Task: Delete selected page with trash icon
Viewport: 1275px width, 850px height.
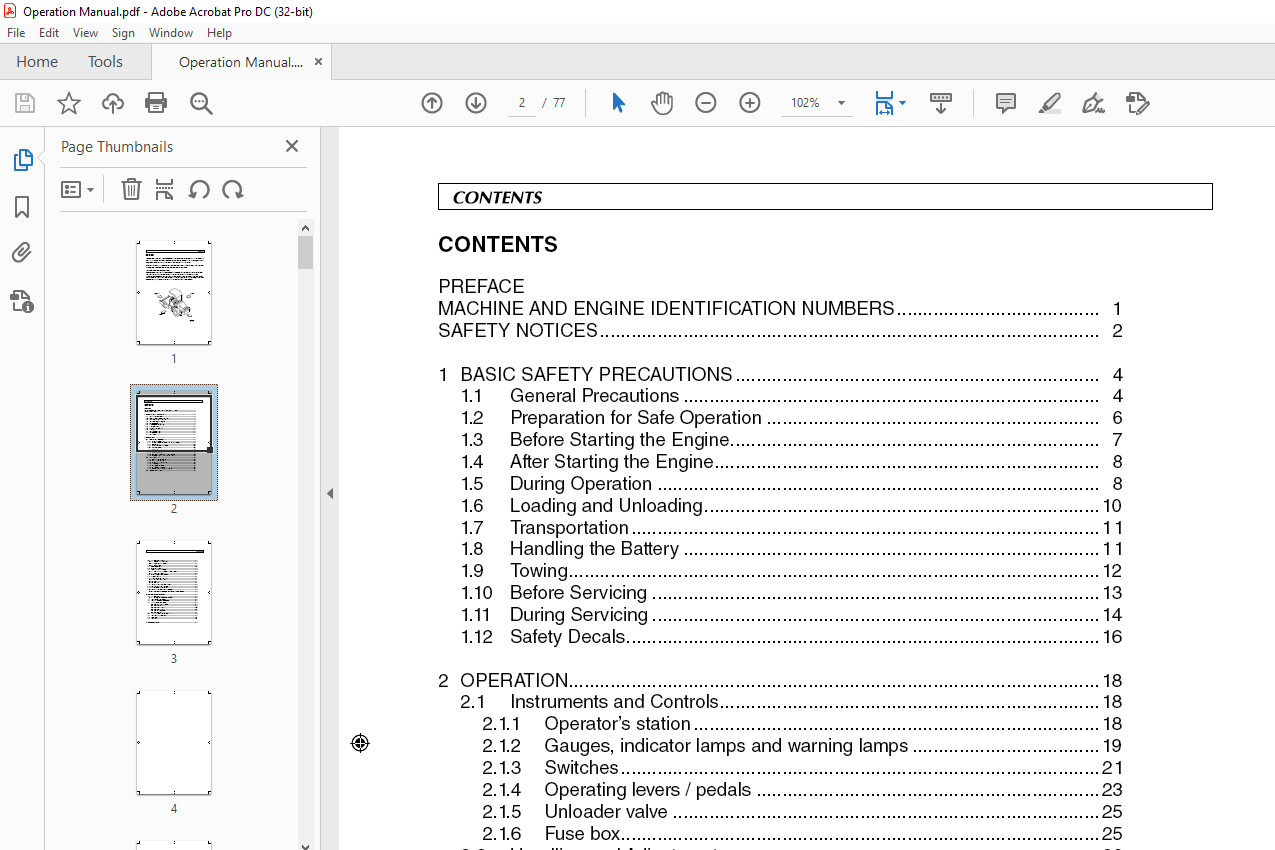Action: point(131,189)
